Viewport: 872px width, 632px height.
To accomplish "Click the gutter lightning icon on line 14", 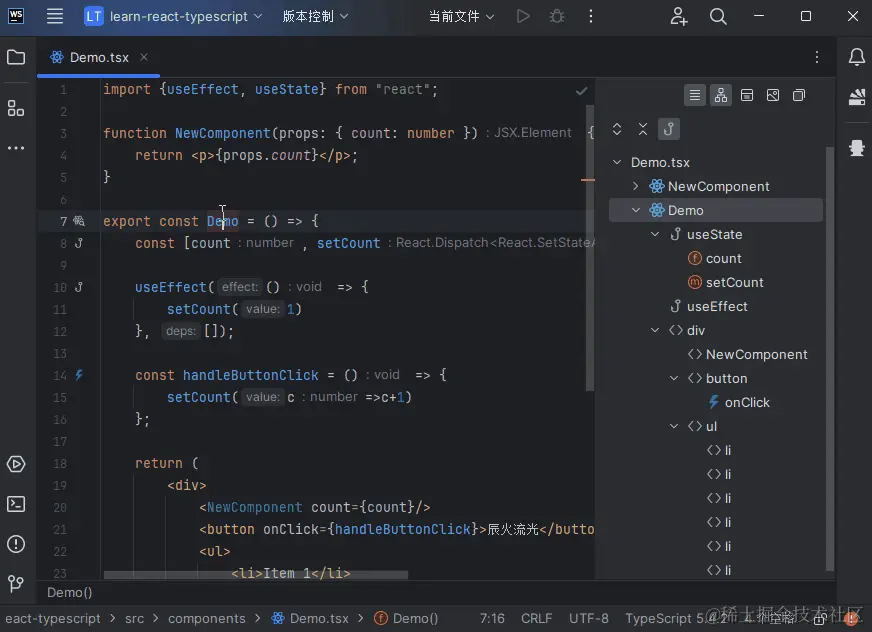I will (79, 375).
